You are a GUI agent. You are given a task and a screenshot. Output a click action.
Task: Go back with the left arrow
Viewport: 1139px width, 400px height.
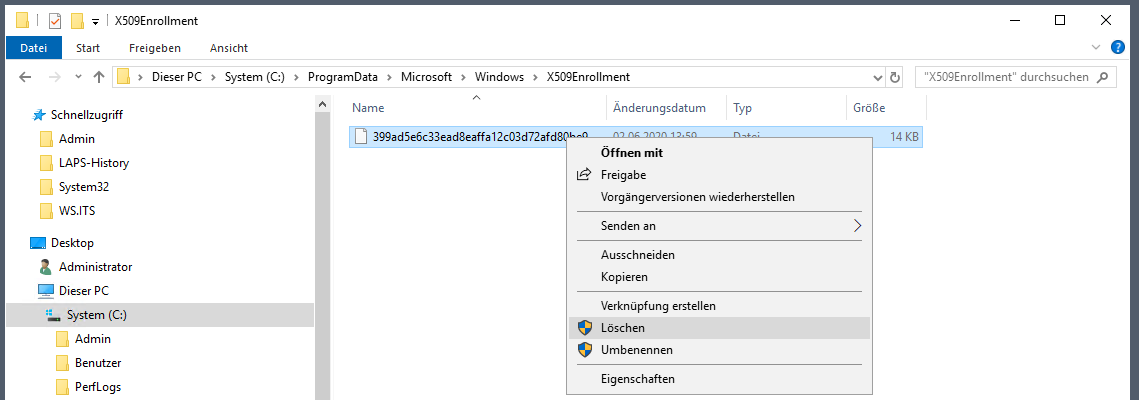25,77
